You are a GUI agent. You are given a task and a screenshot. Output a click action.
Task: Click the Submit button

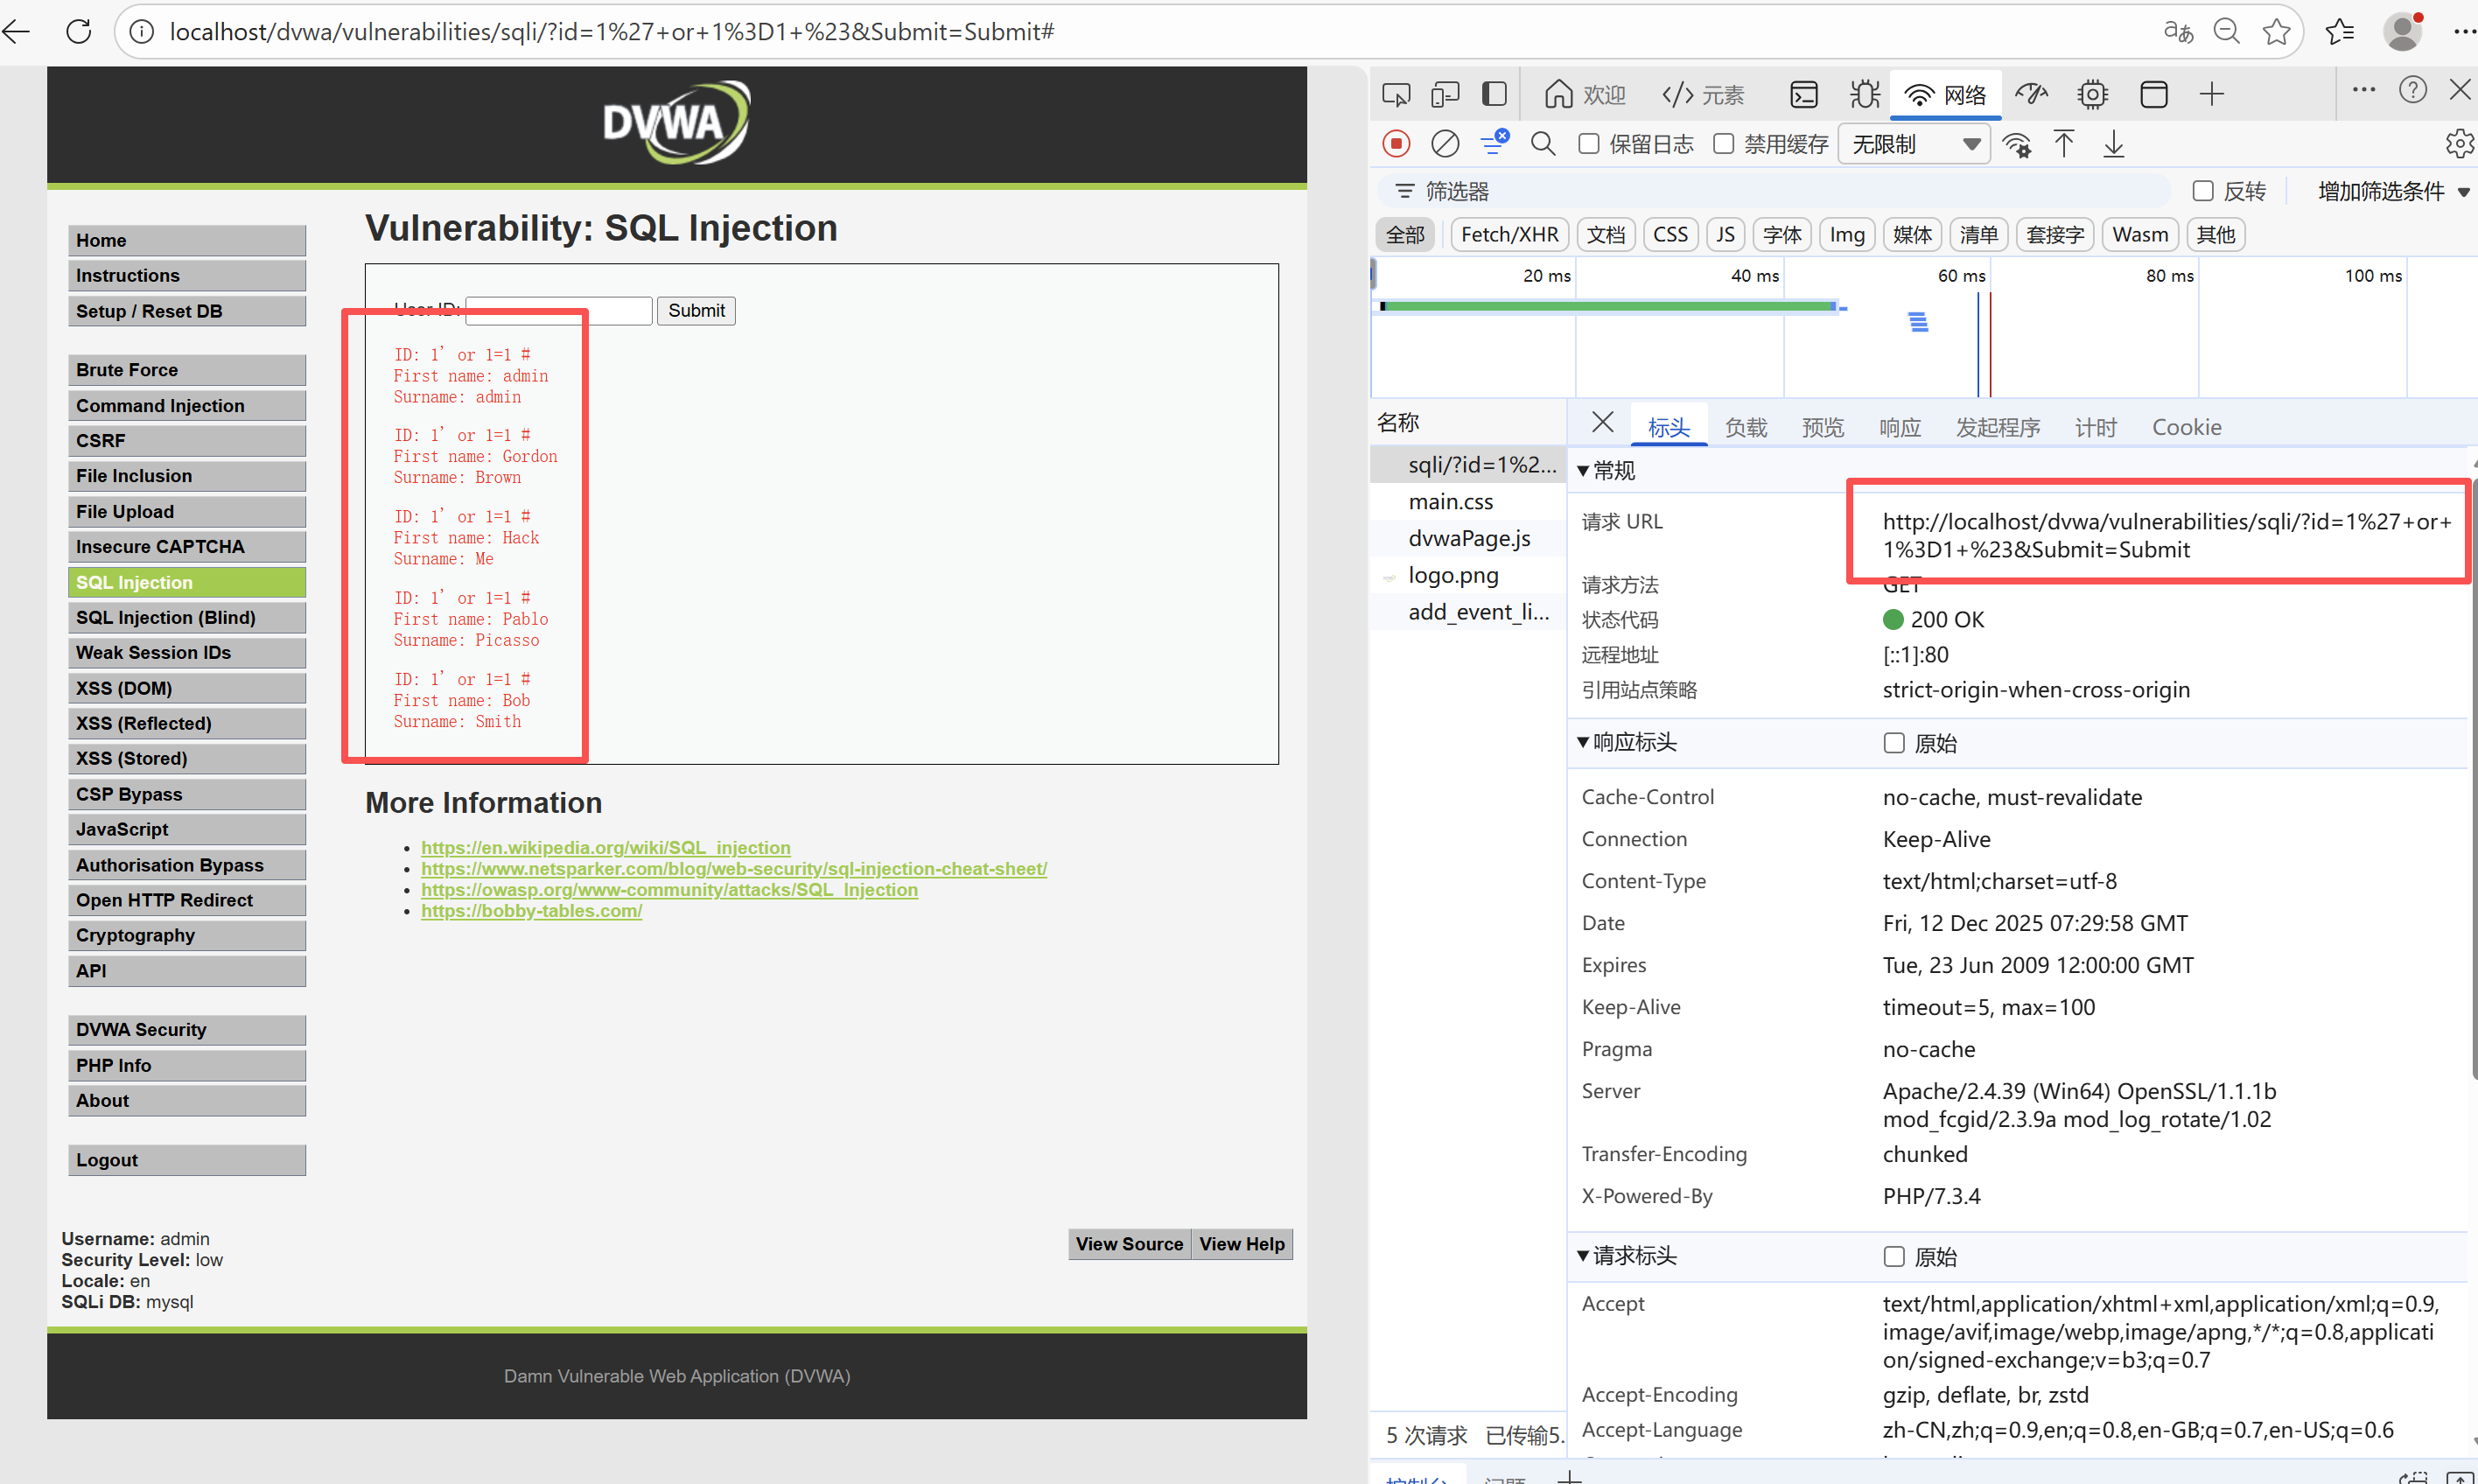point(696,310)
